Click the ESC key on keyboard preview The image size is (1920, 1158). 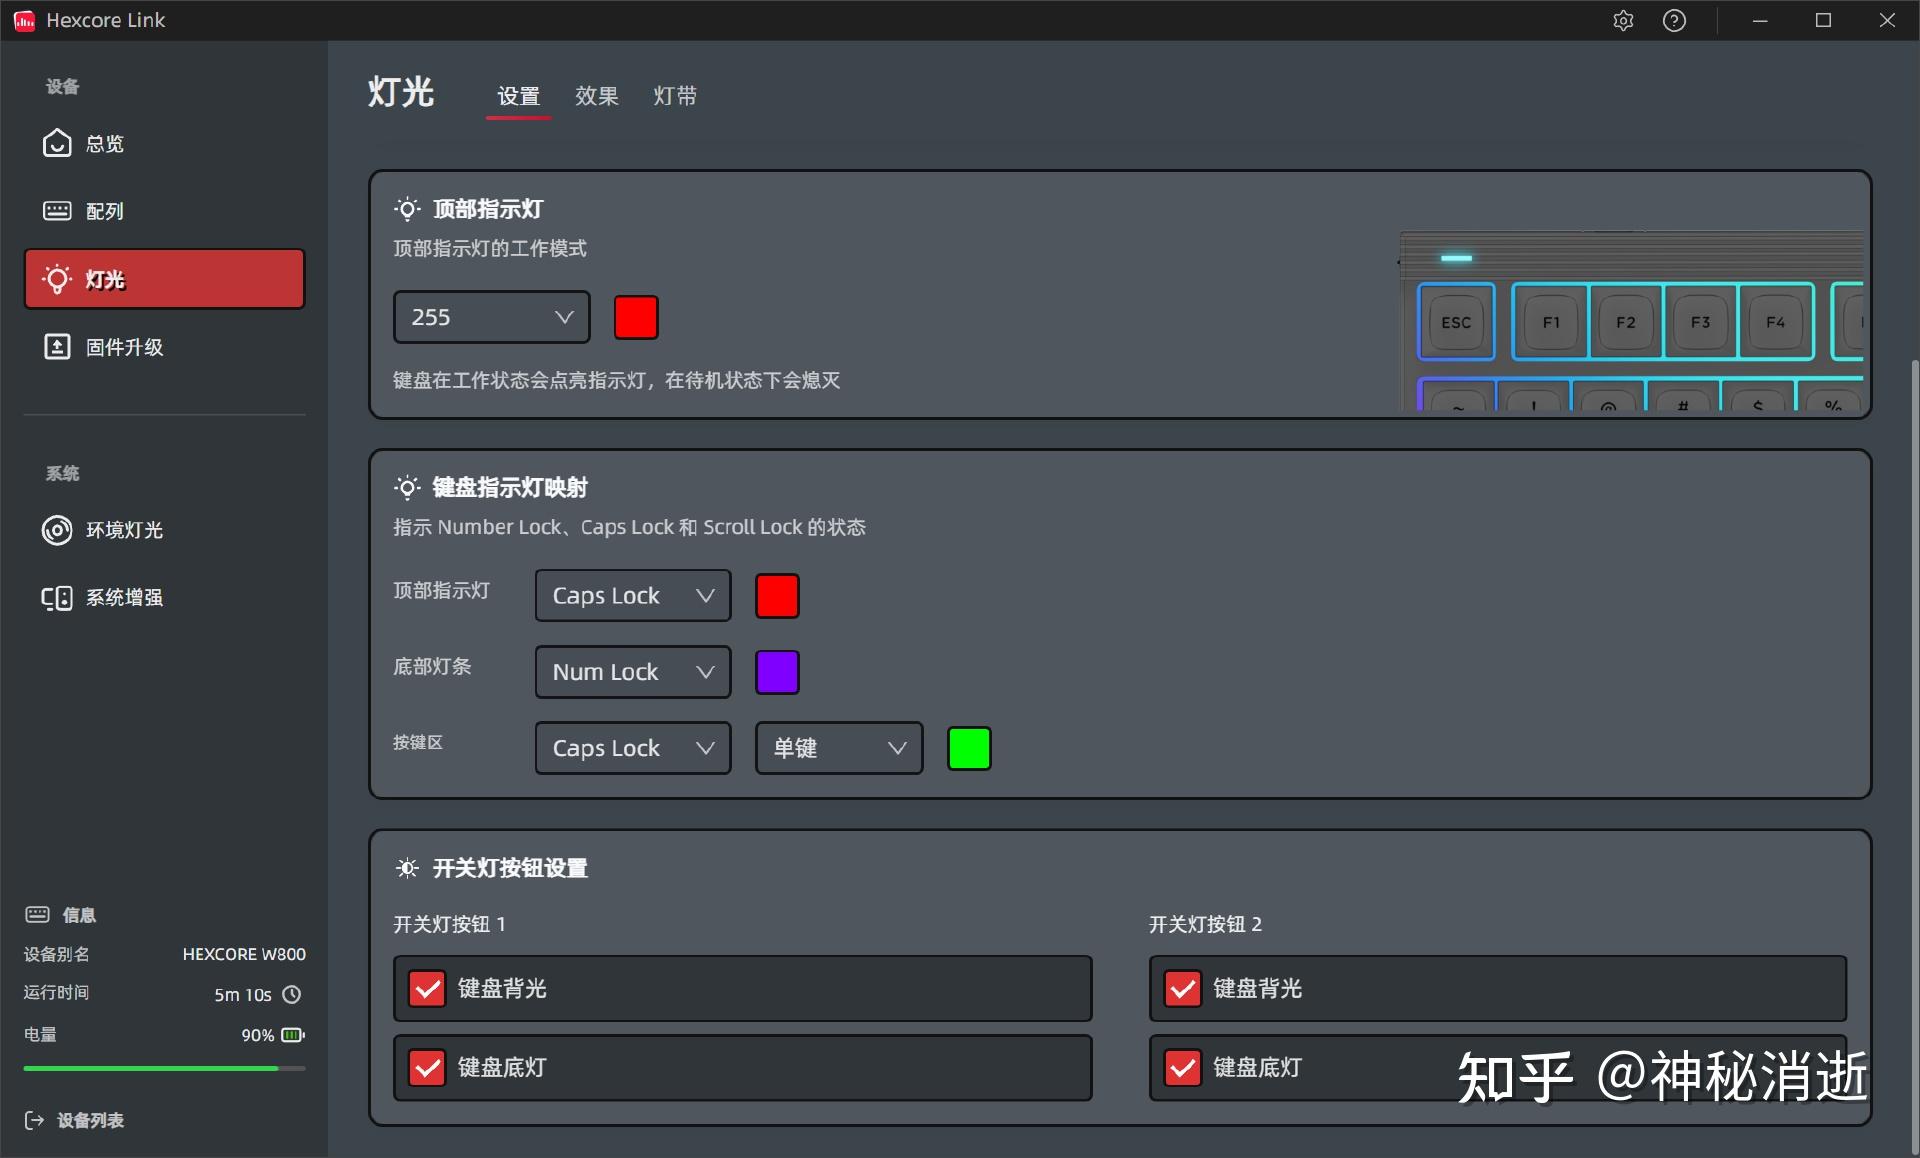1455,321
